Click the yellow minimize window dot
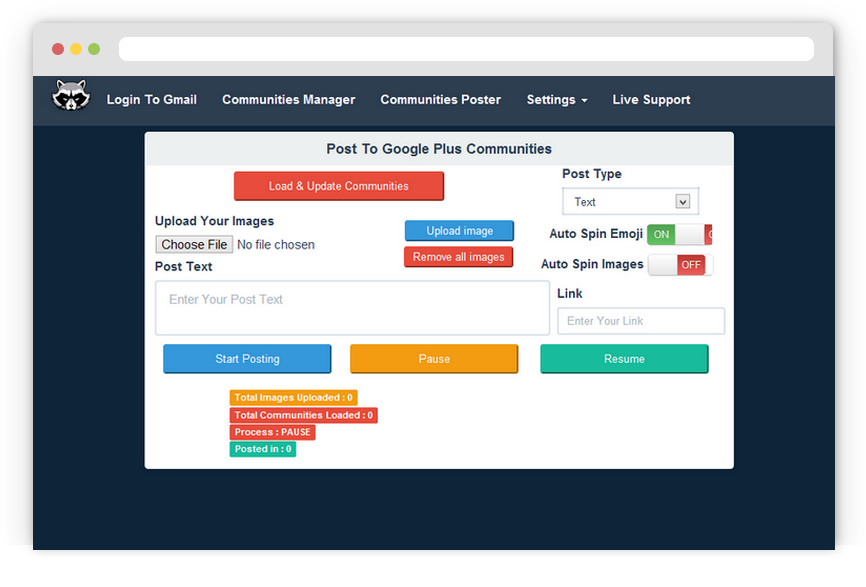866x587 pixels. pyautogui.click(x=76, y=49)
